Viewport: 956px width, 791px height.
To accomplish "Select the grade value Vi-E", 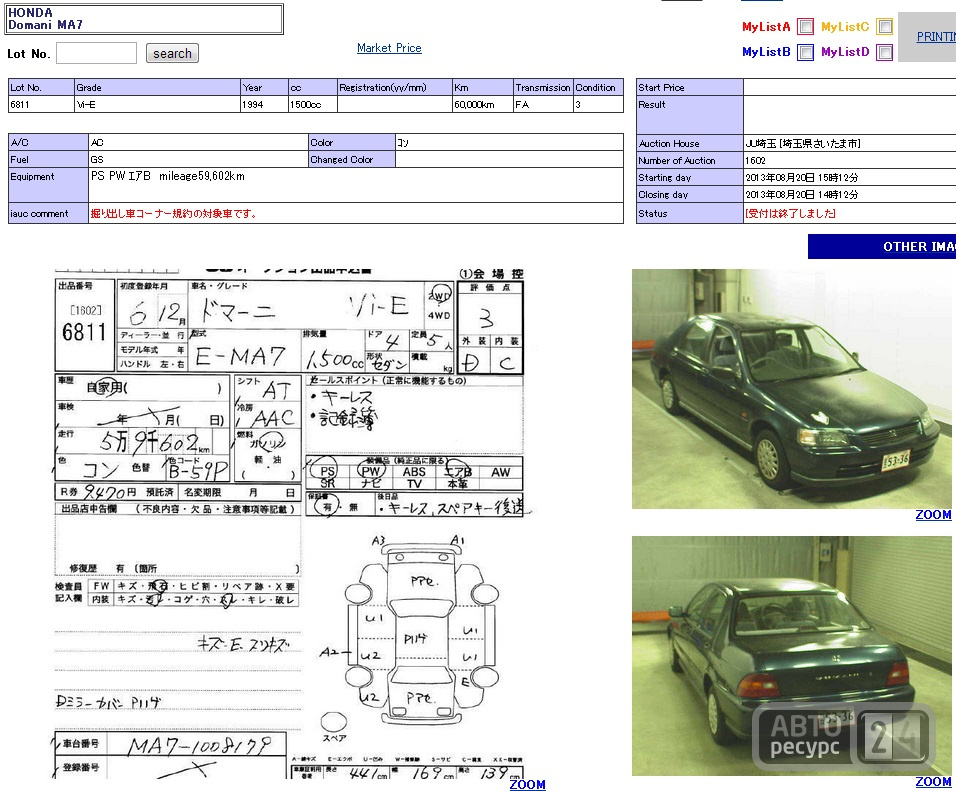I will (x=86, y=104).
